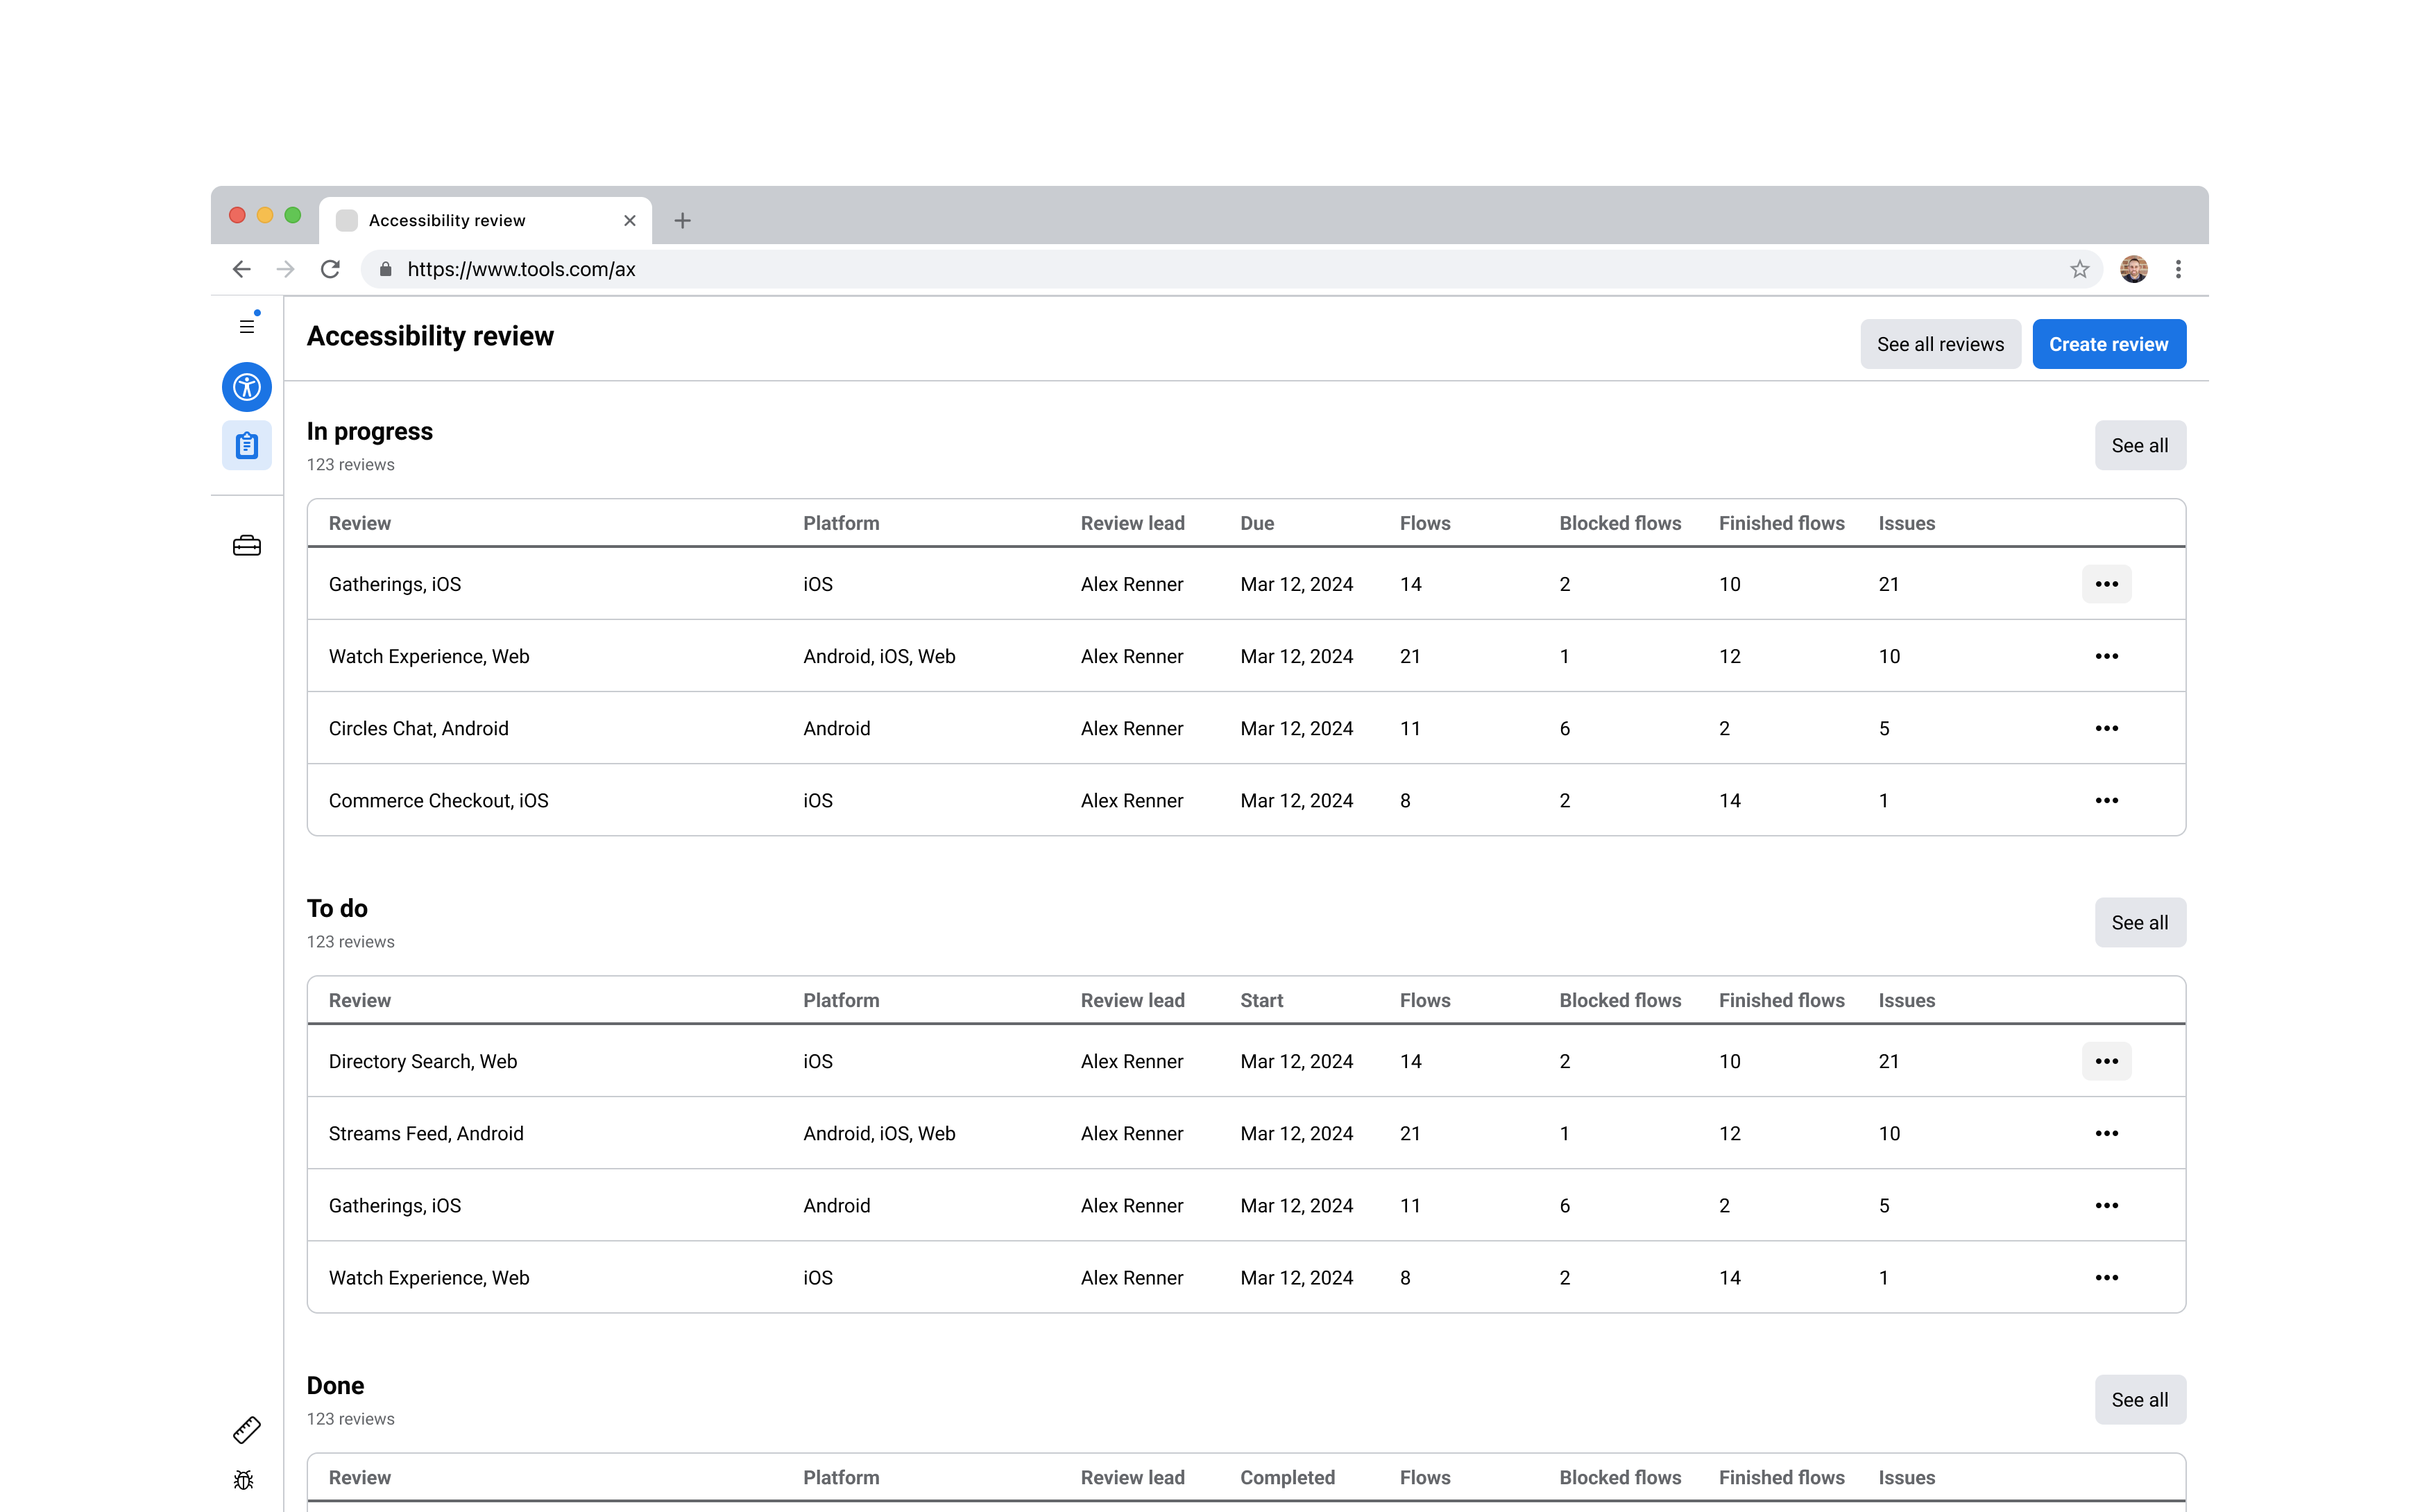See all To do reviews

point(2140,922)
